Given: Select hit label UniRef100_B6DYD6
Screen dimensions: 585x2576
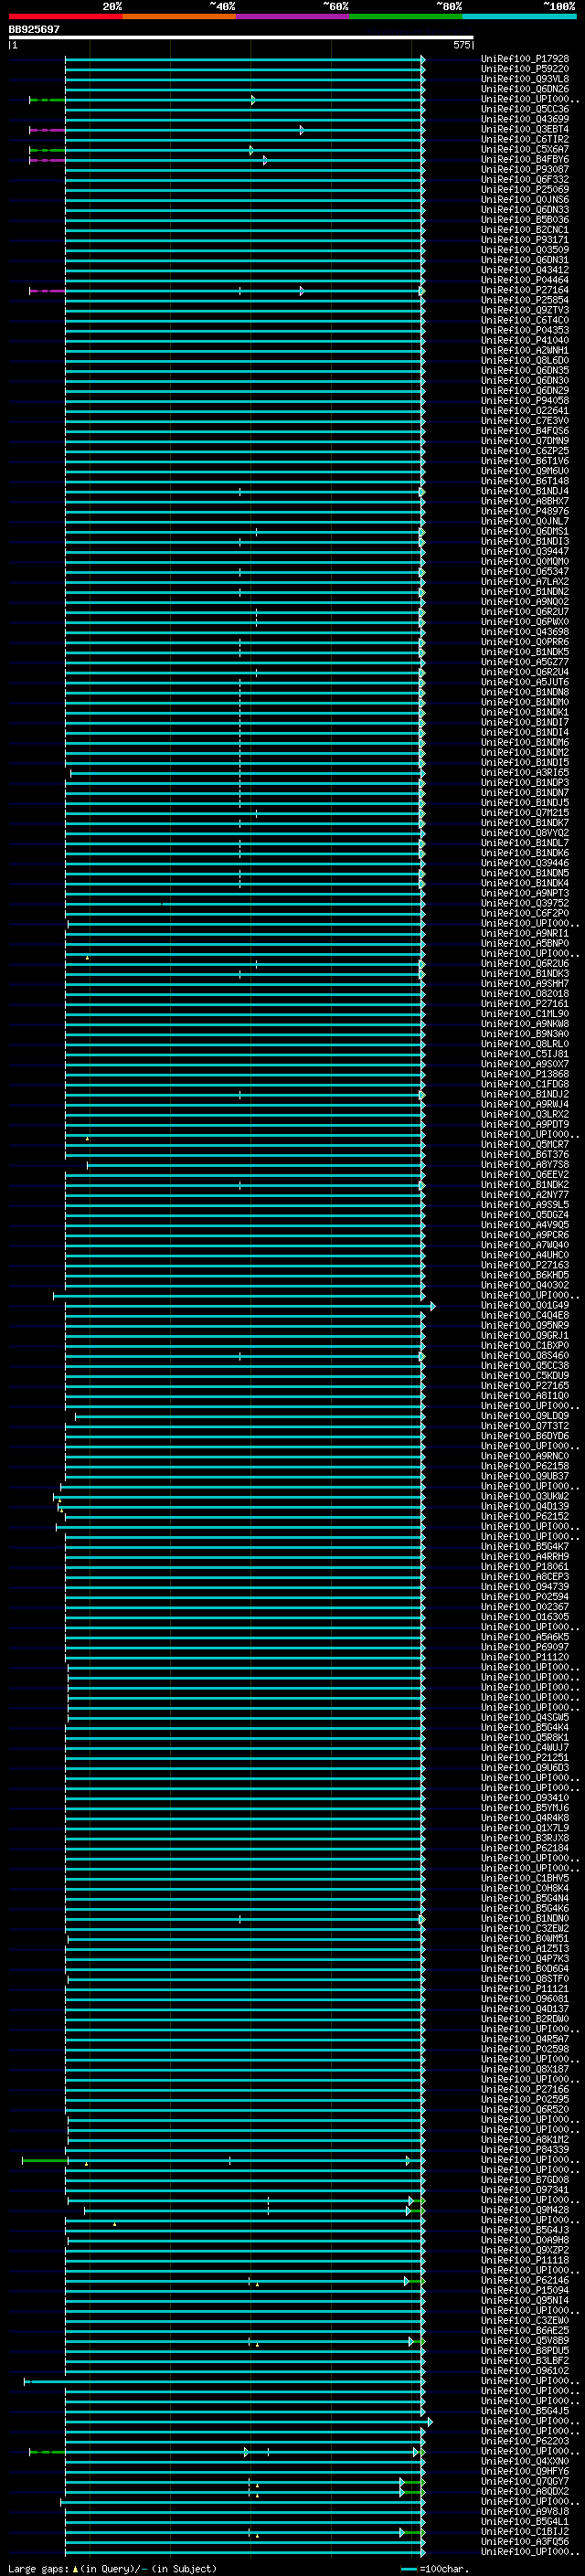Looking at the screenshot, I should [x=524, y=1436].
